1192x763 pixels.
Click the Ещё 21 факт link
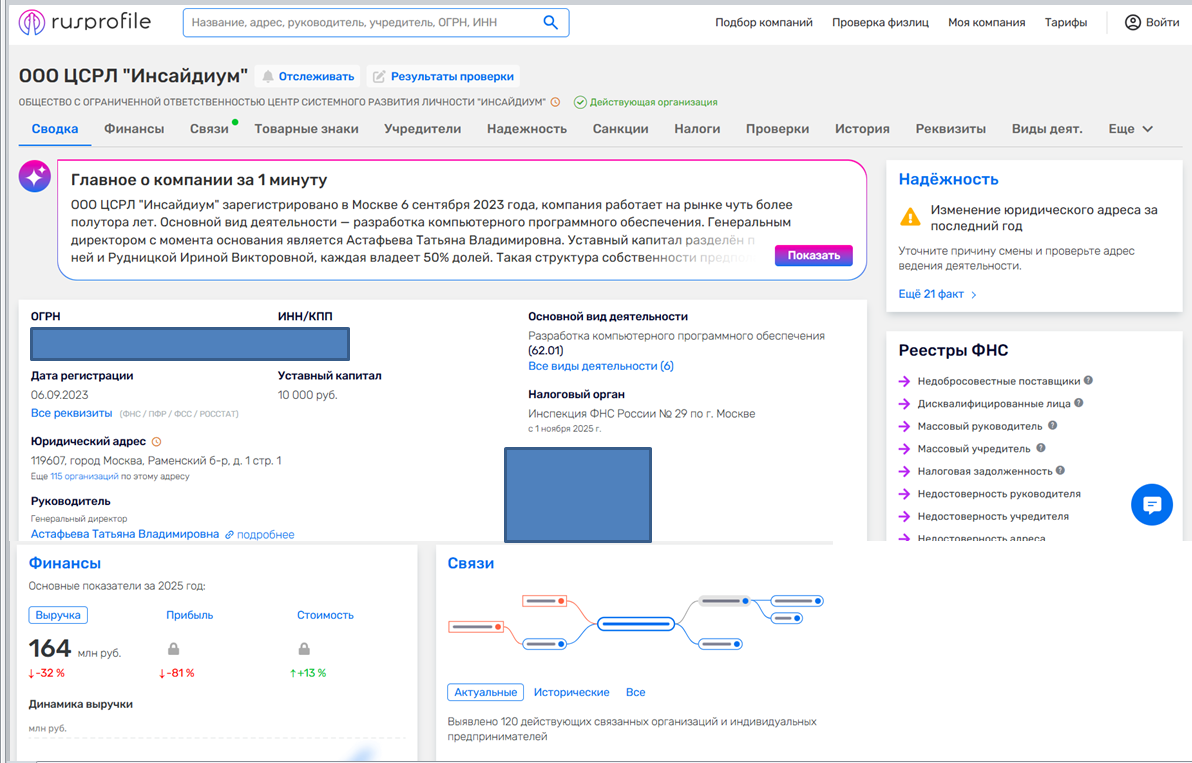click(x=931, y=294)
